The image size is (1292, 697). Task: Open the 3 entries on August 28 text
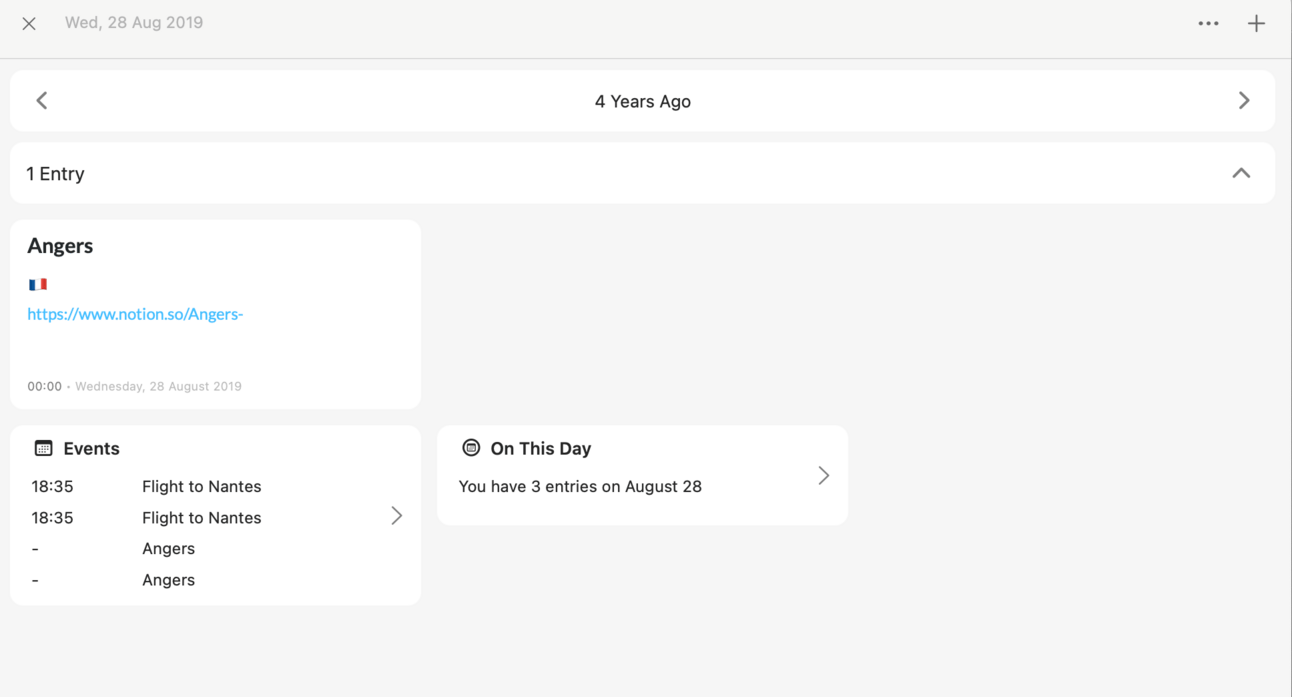click(580, 487)
